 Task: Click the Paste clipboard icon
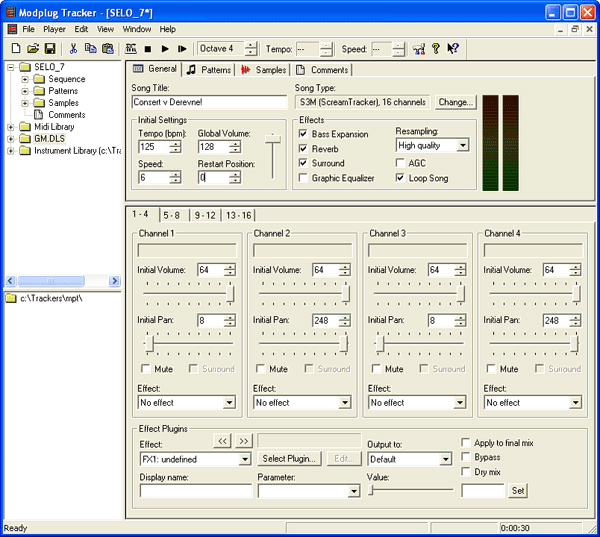107,48
